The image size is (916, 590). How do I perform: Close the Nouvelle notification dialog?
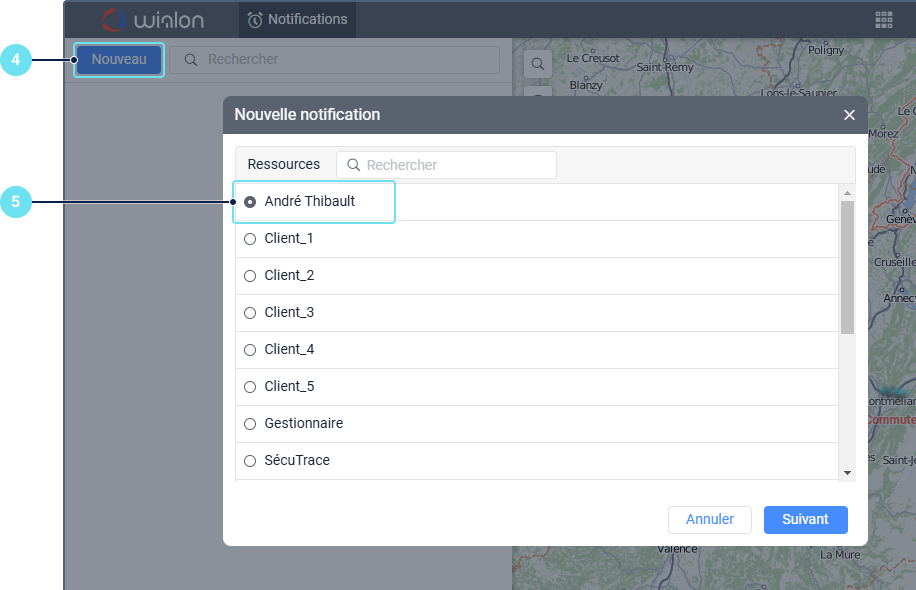coord(849,115)
